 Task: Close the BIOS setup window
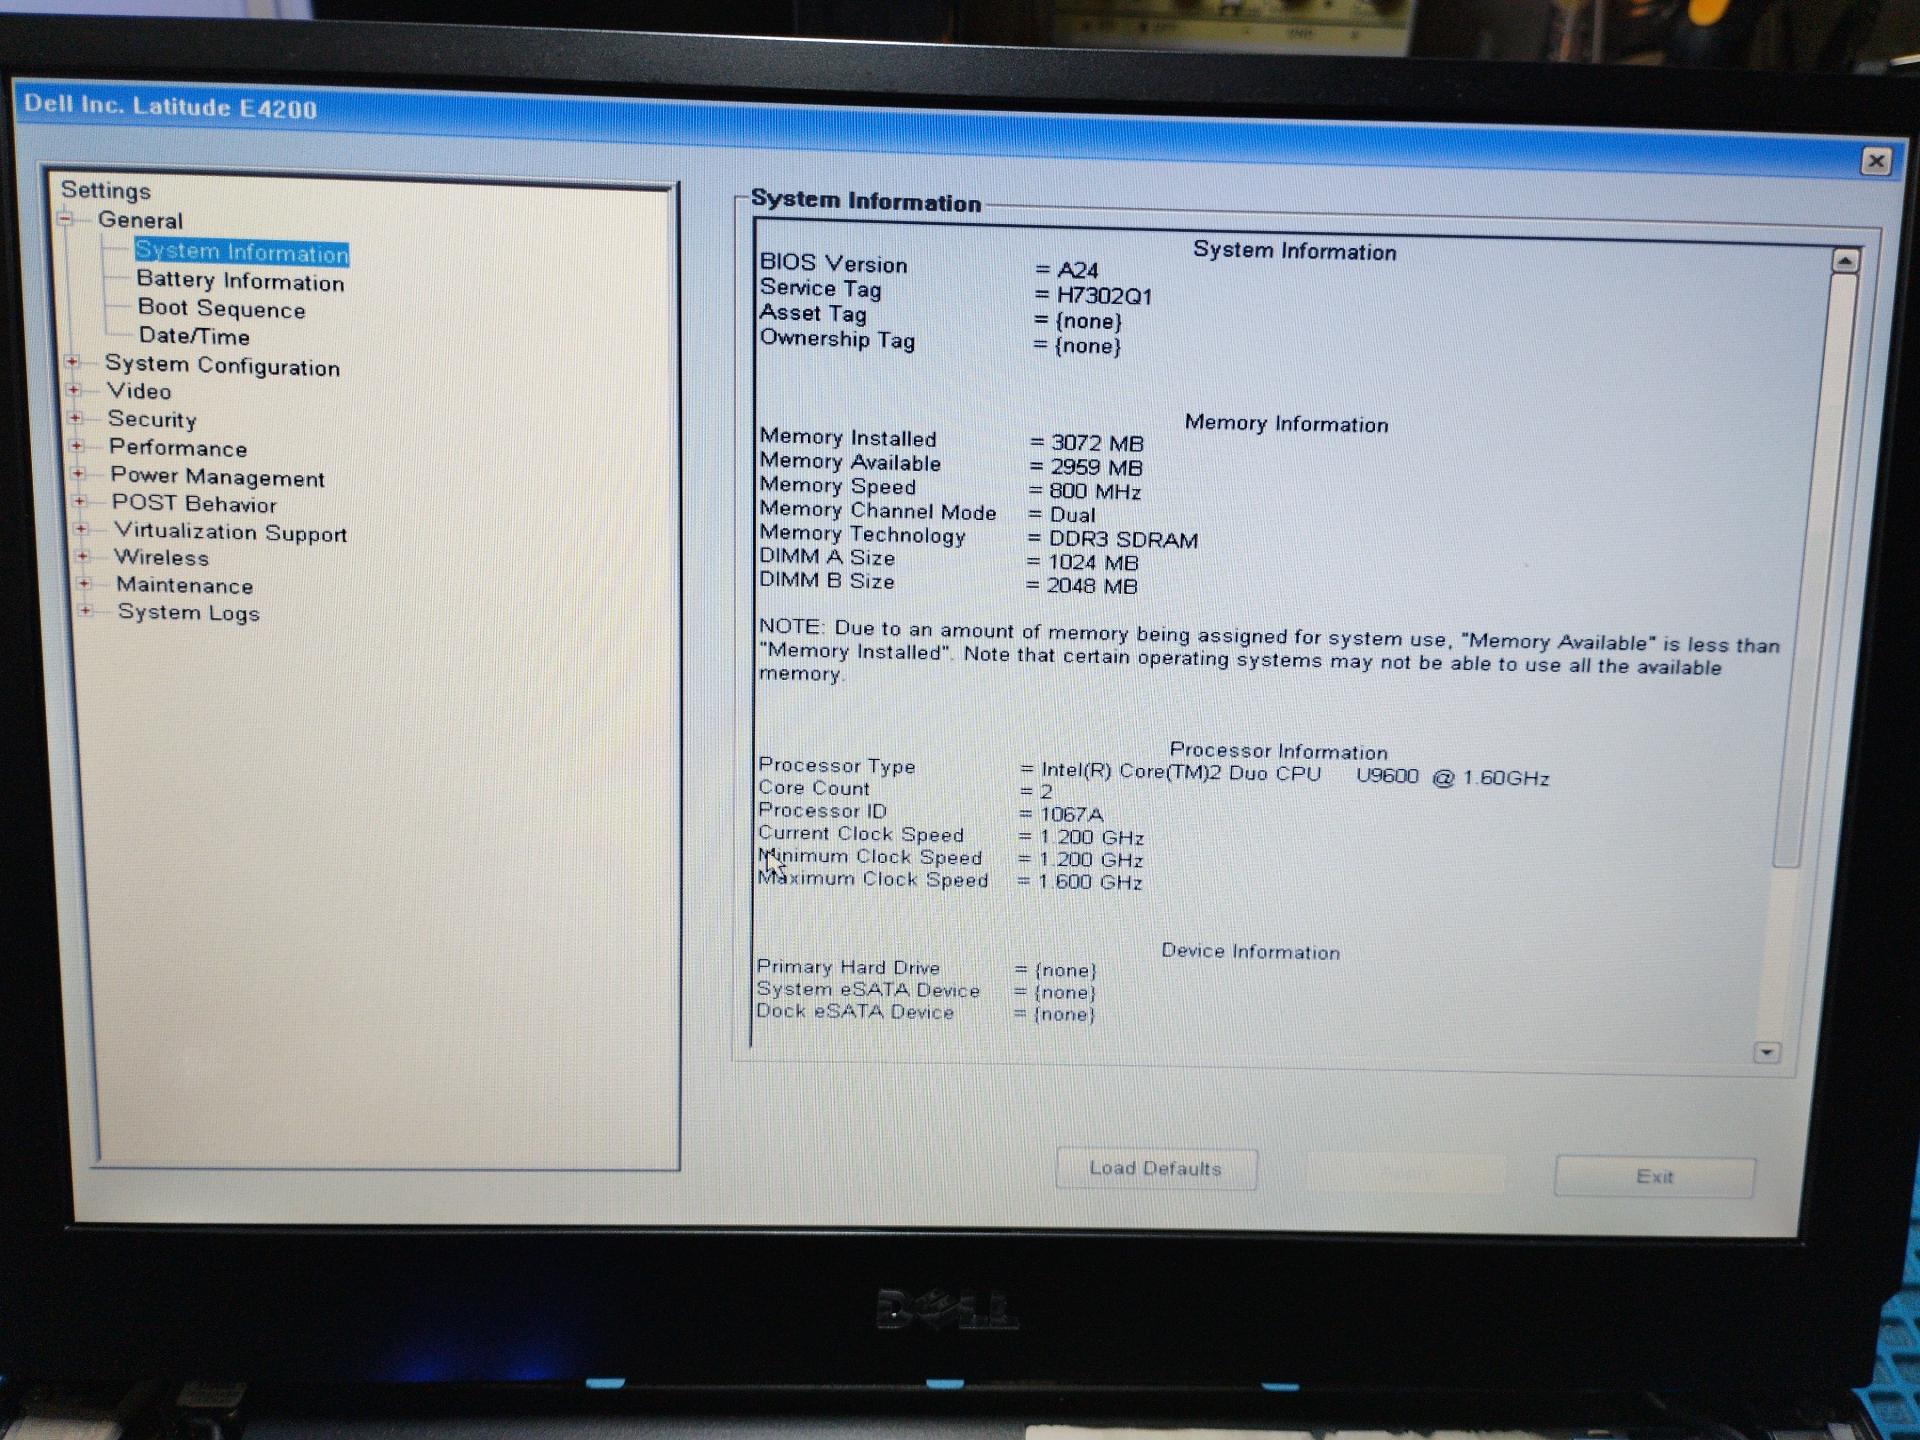1876,161
